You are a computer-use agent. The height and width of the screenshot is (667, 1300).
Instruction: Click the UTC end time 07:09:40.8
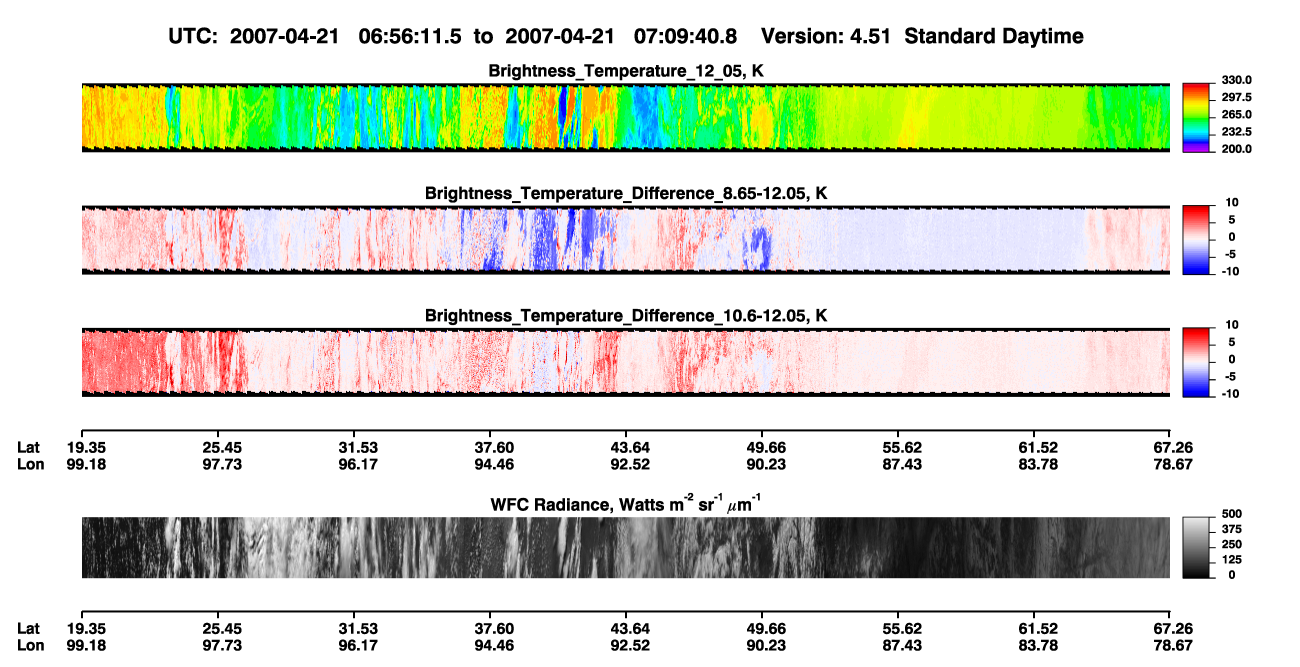click(x=685, y=37)
